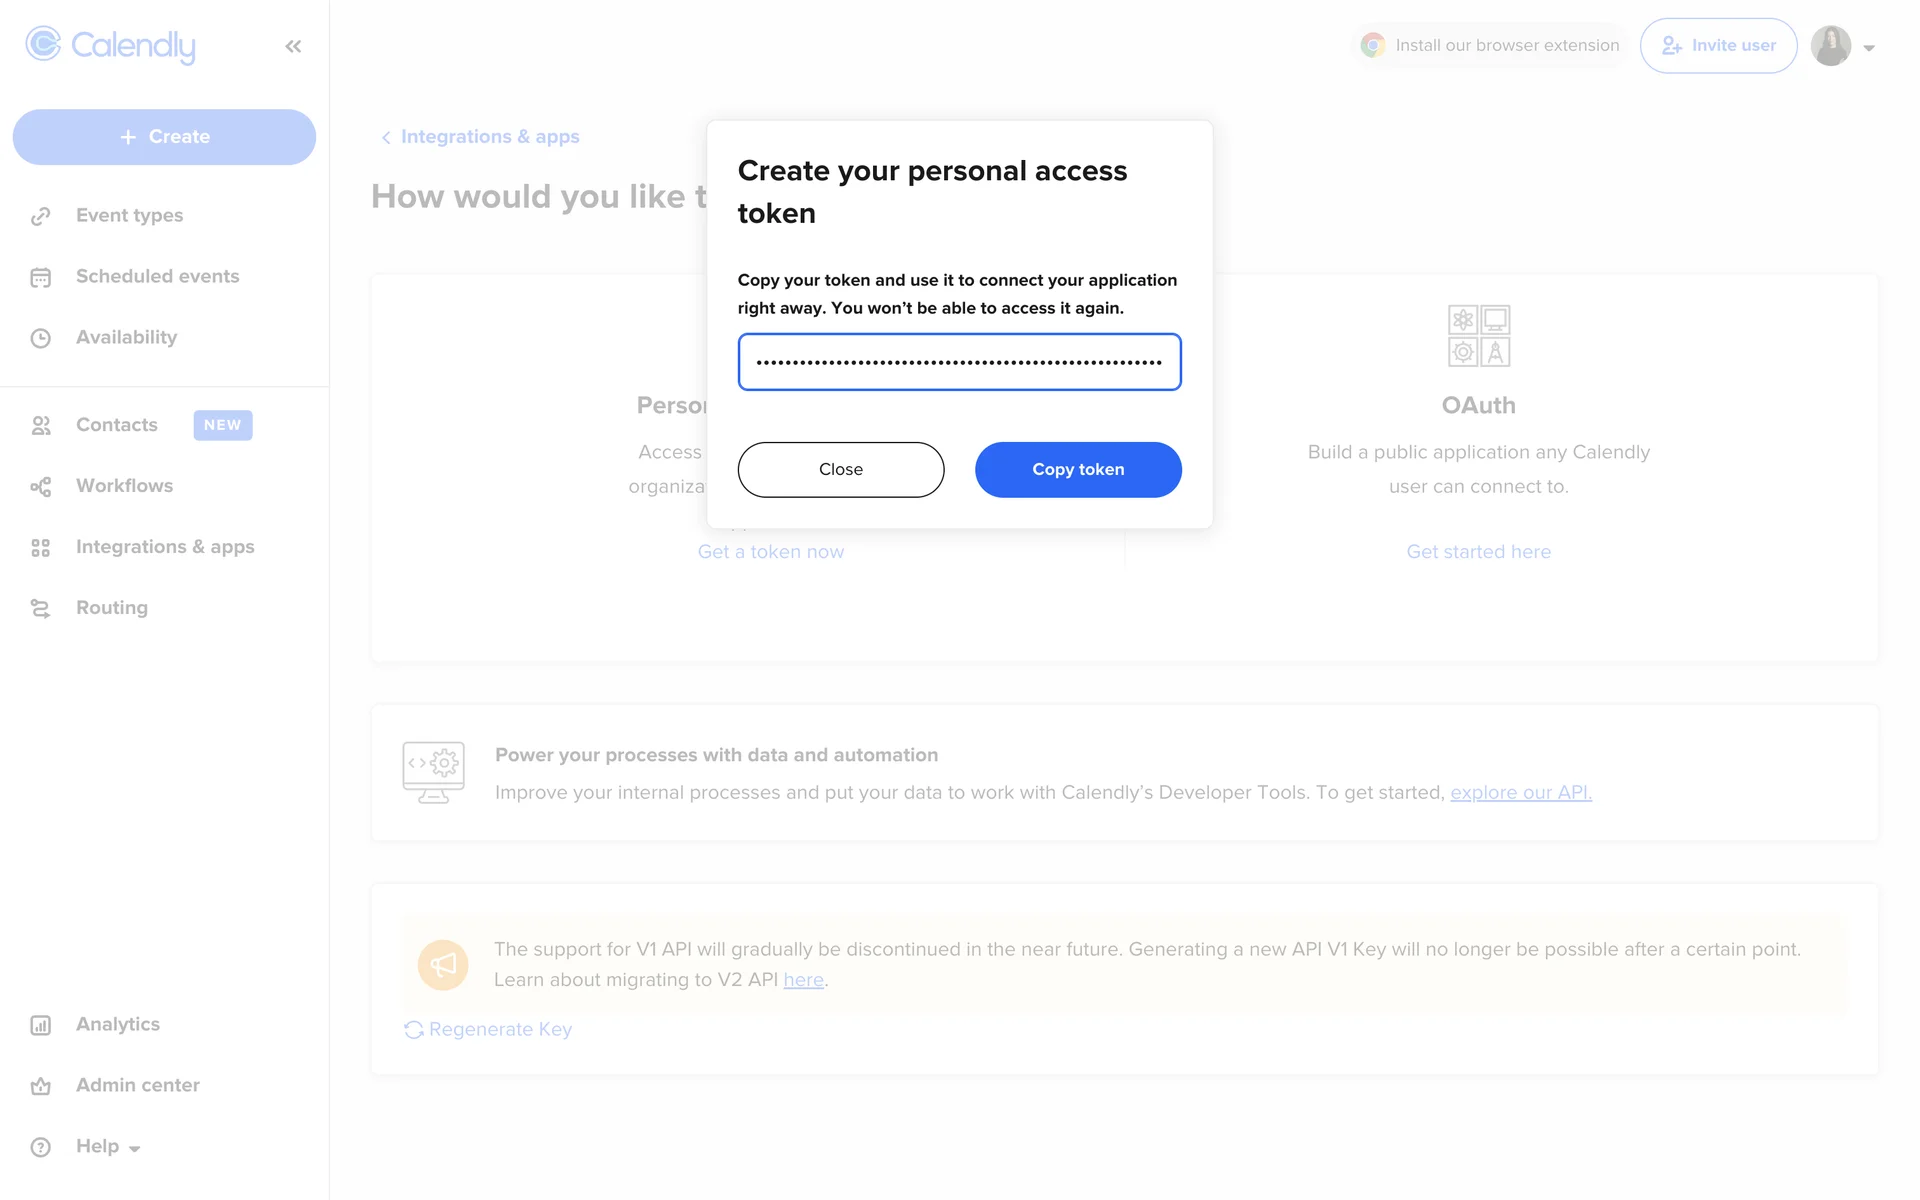Click the Analytics chart icon
Image resolution: width=1920 pixels, height=1200 pixels.
41,1025
